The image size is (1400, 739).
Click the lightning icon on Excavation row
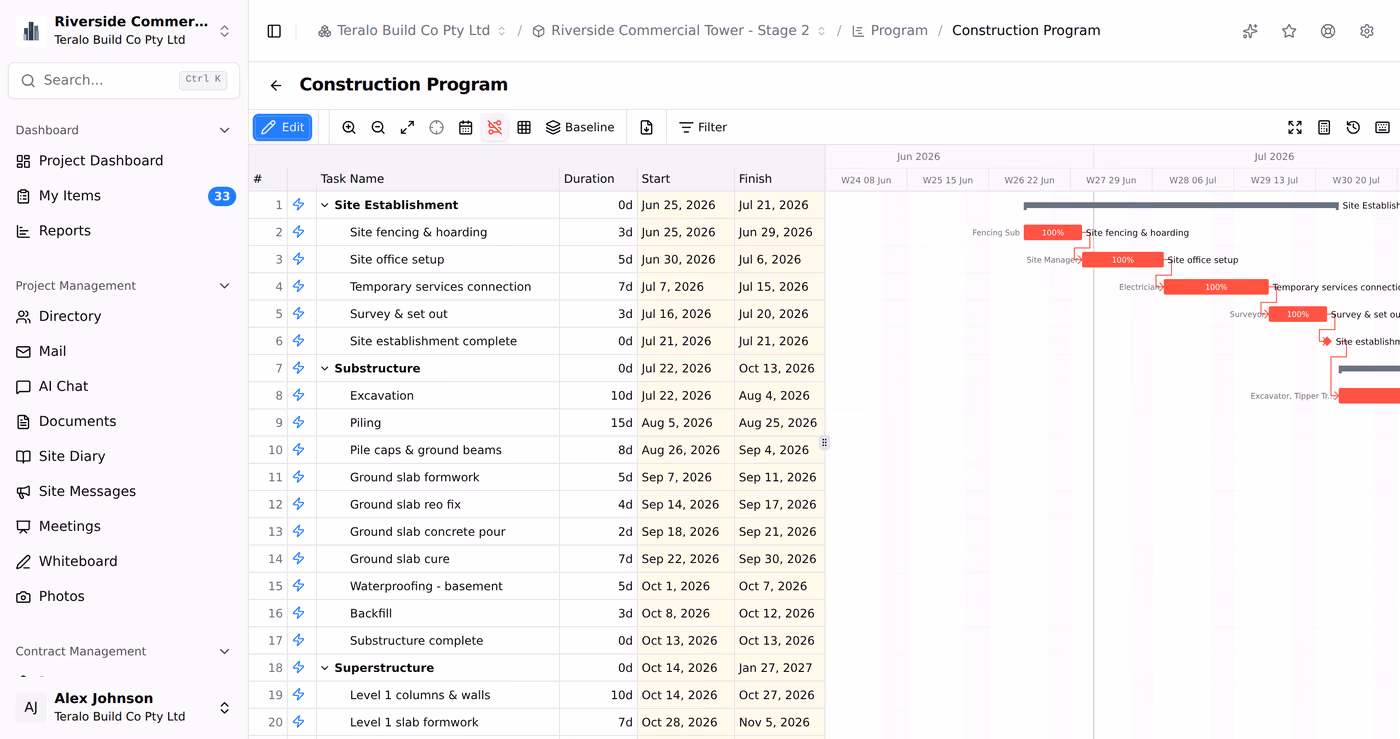pos(298,395)
